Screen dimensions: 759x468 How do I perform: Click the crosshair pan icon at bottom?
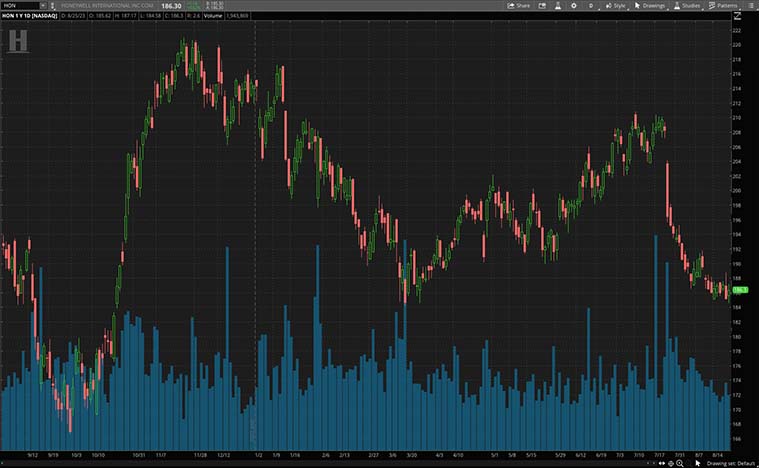pyautogui.click(x=671, y=463)
